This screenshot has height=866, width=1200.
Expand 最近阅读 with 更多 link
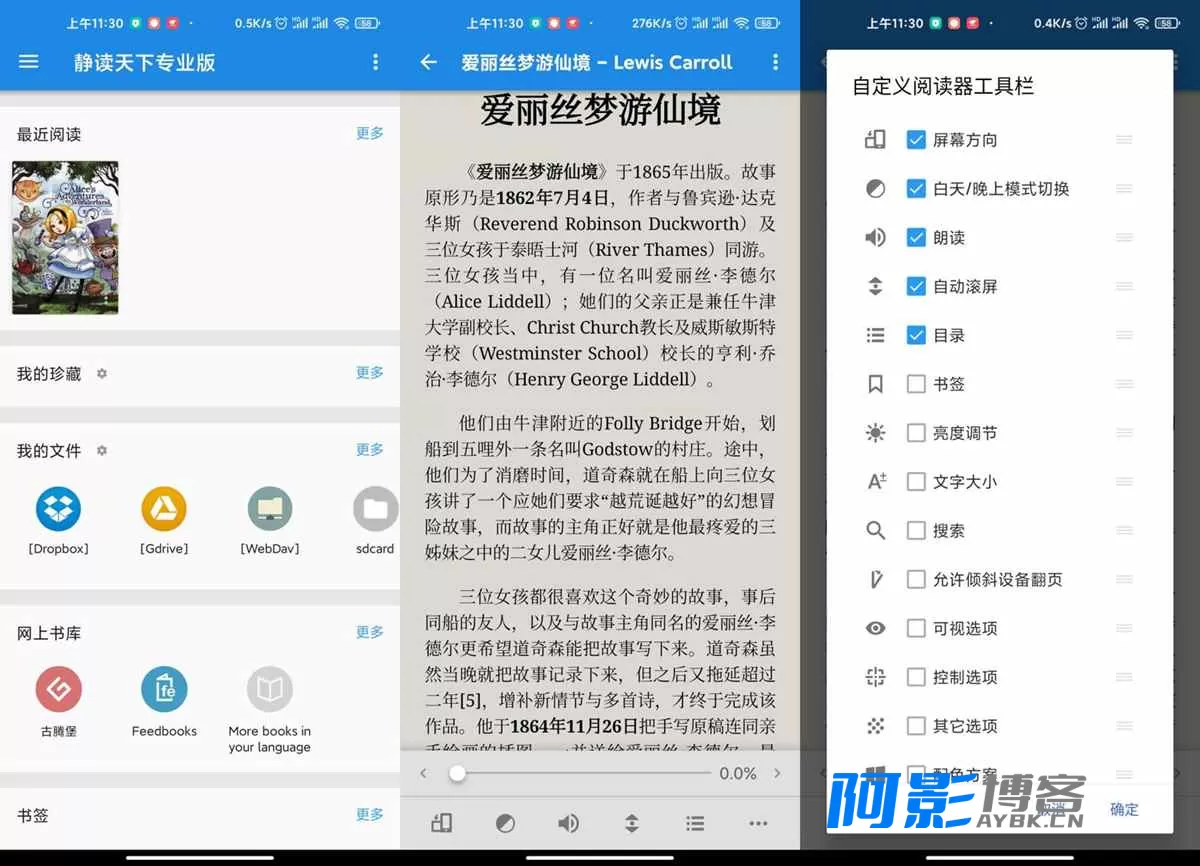(370, 133)
